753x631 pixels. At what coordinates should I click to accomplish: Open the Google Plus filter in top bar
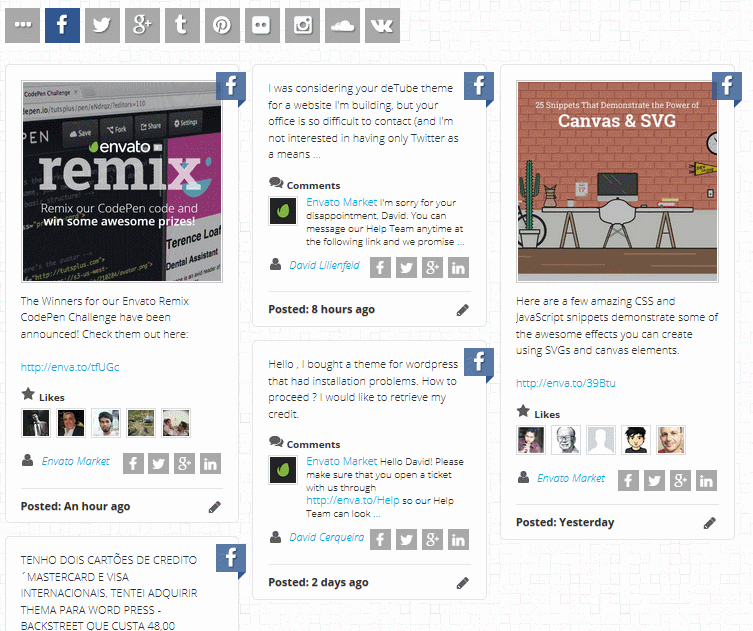pyautogui.click(x=142, y=25)
